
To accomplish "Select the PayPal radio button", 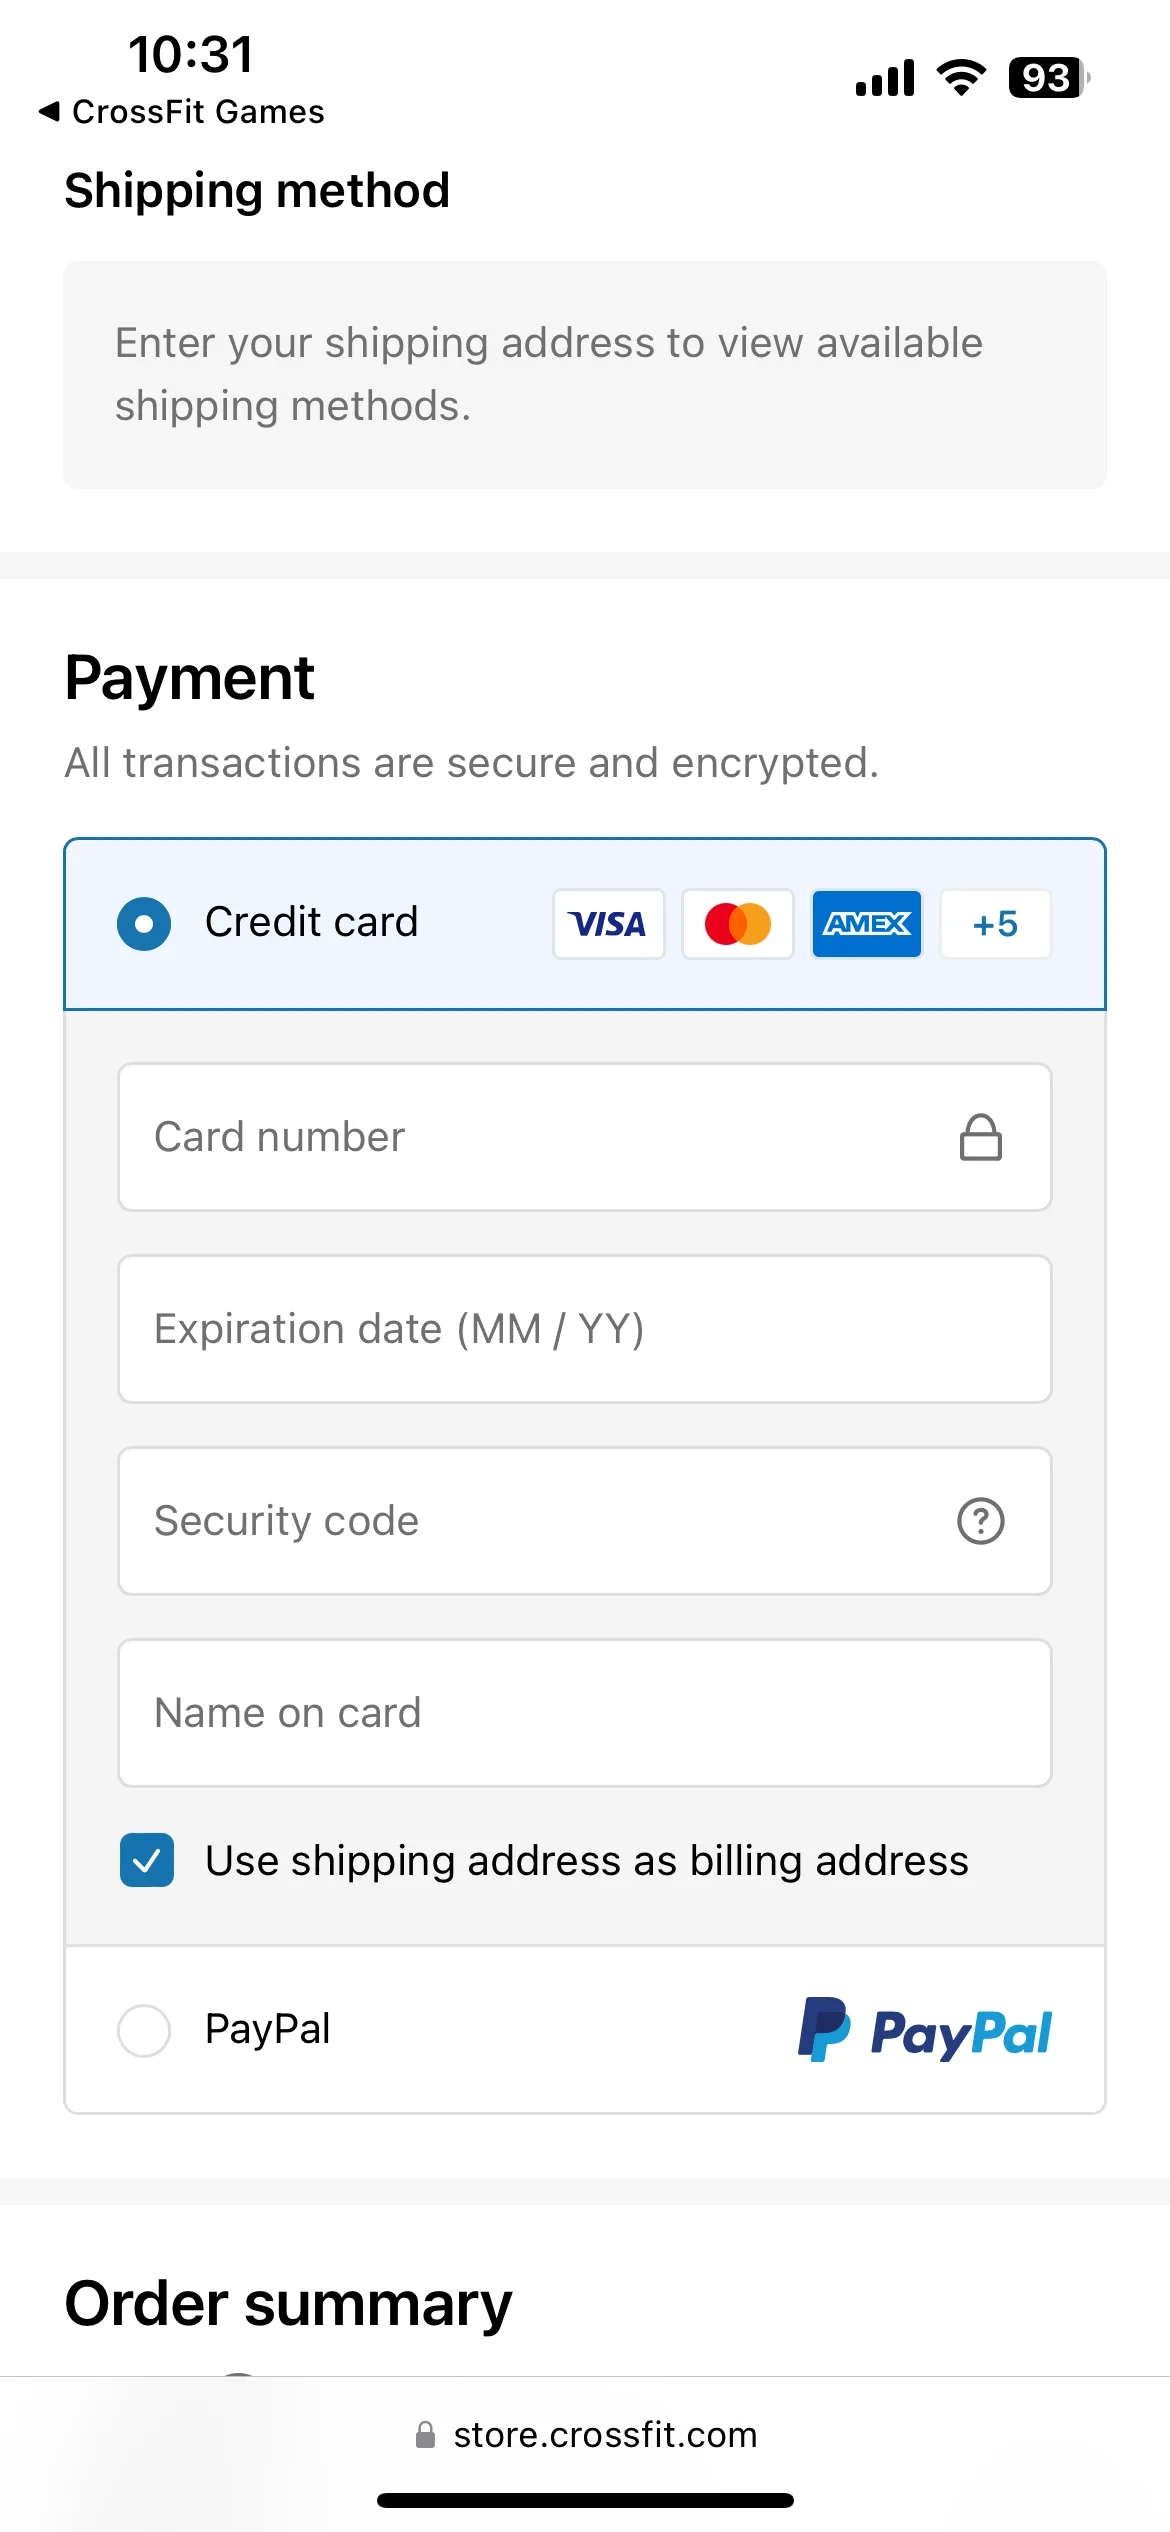I will pyautogui.click(x=144, y=2030).
